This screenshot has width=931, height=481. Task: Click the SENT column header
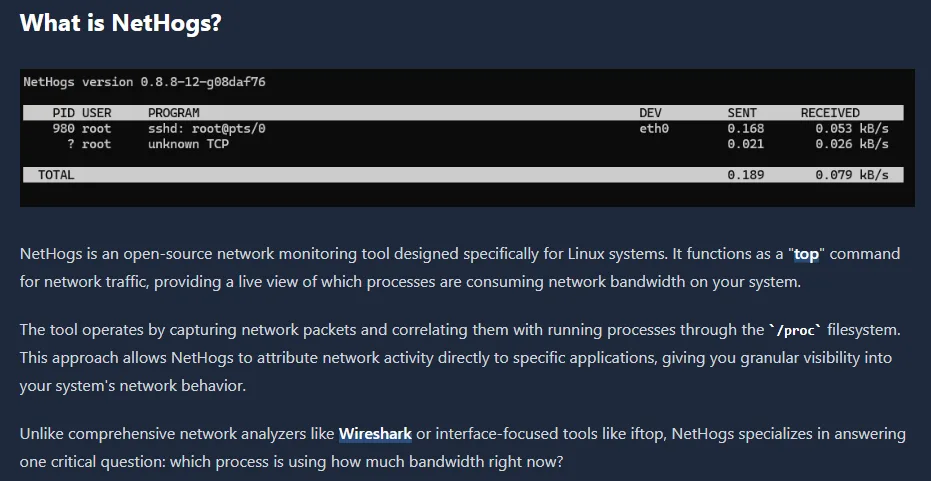coord(742,113)
